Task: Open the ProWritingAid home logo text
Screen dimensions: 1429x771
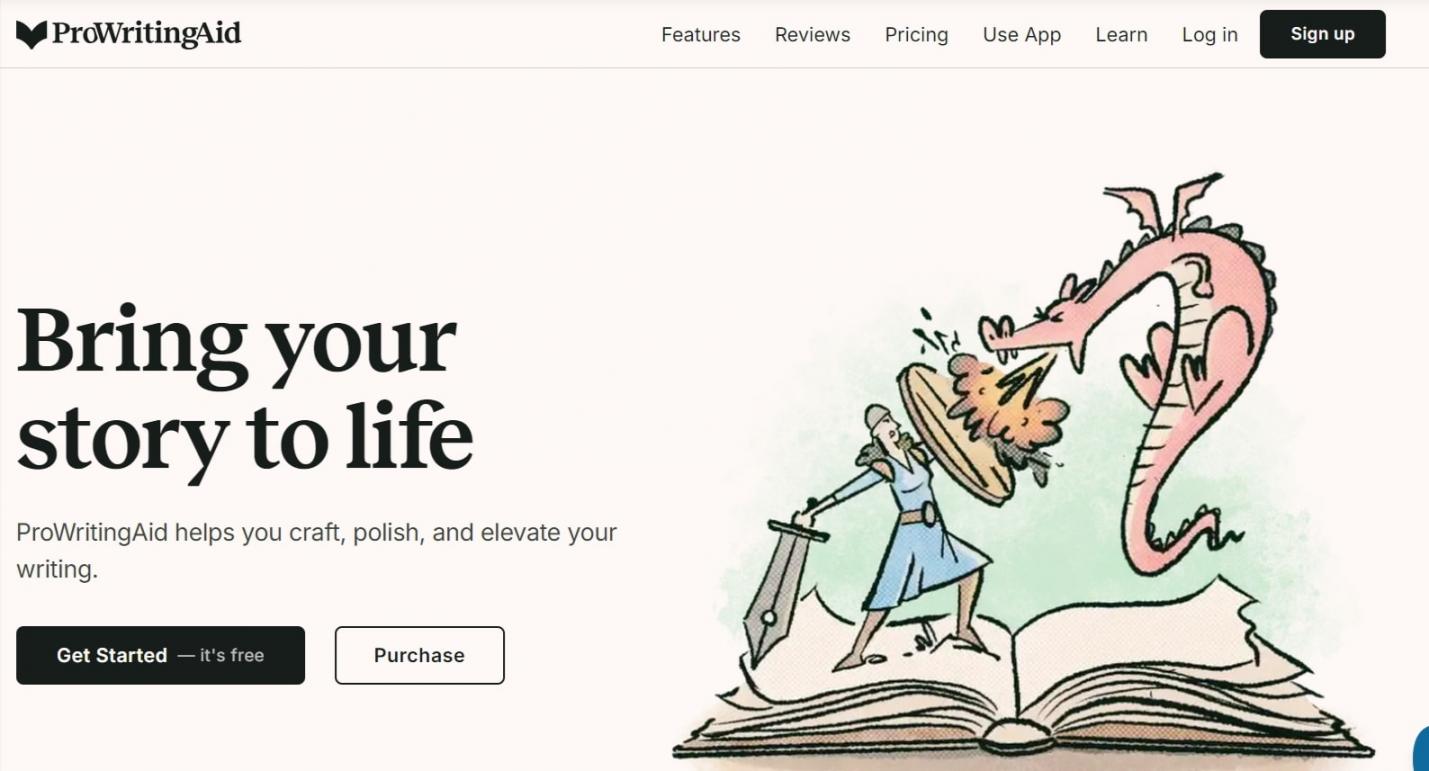Action: pyautogui.click(x=146, y=34)
